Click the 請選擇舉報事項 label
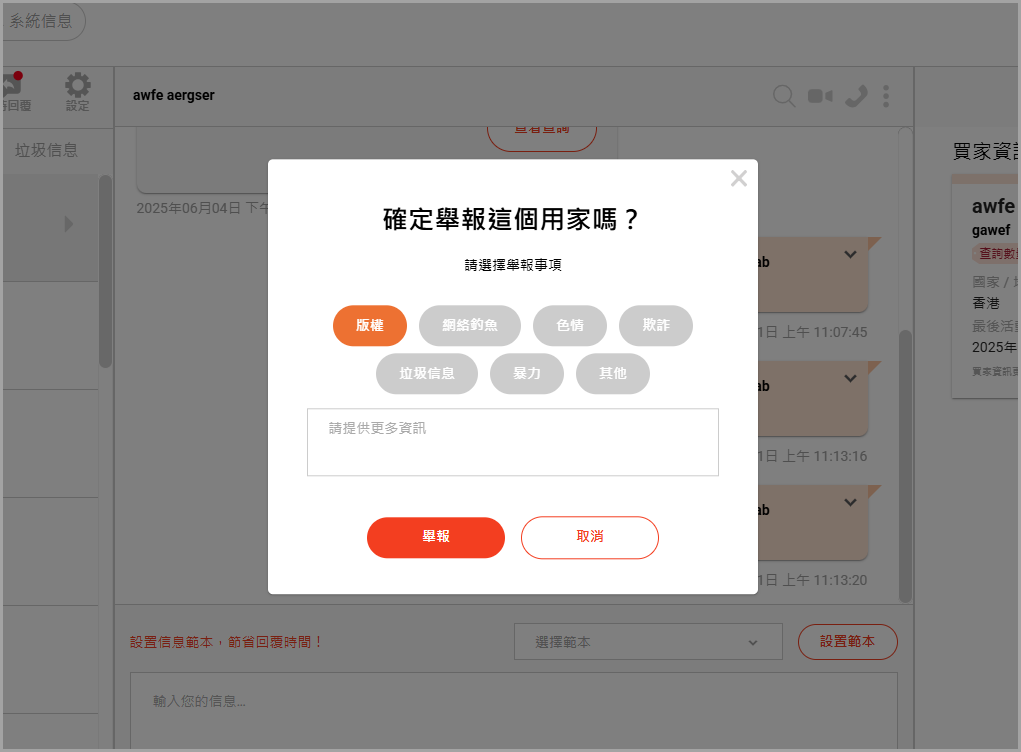This screenshot has height=752, width=1021. coord(513,265)
